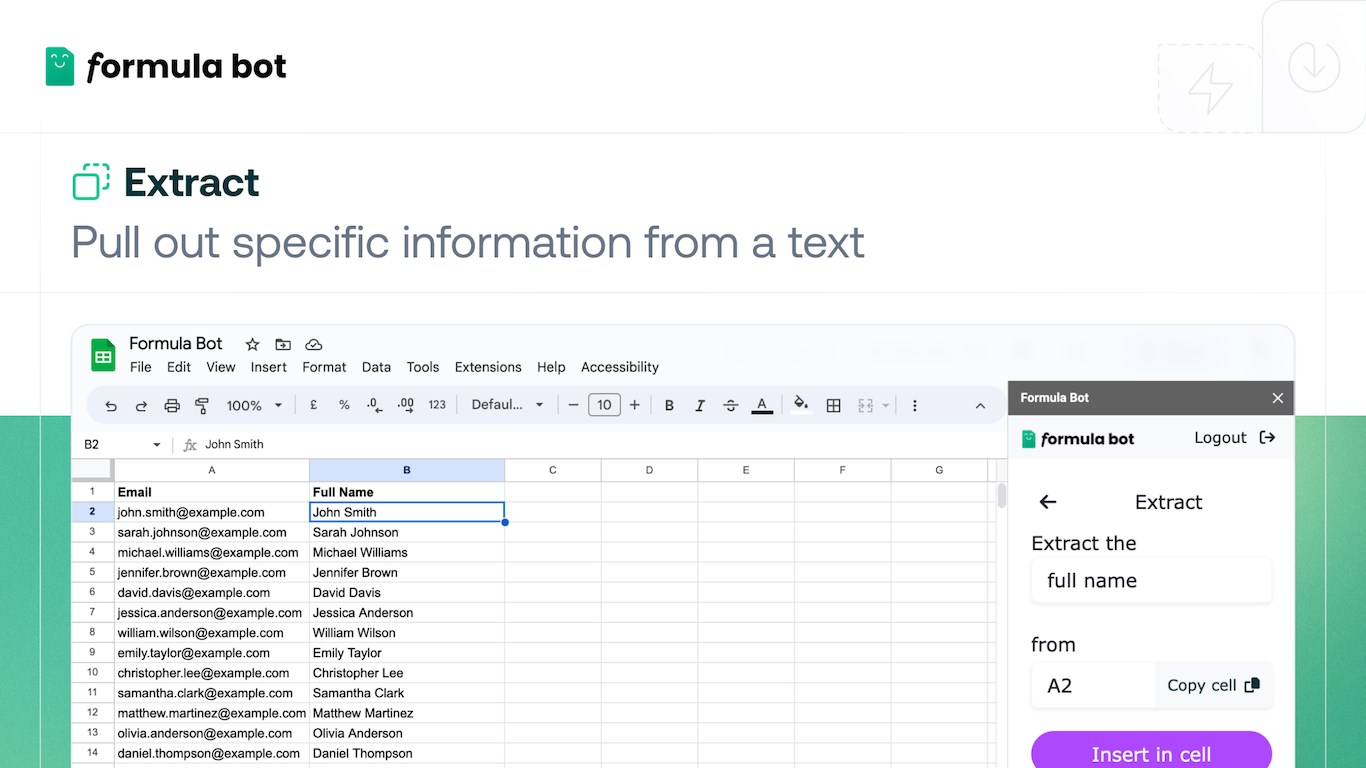Screen dimensions: 1366x768
Task: Click the Redo arrow in the toolbar
Action: pyautogui.click(x=141, y=406)
